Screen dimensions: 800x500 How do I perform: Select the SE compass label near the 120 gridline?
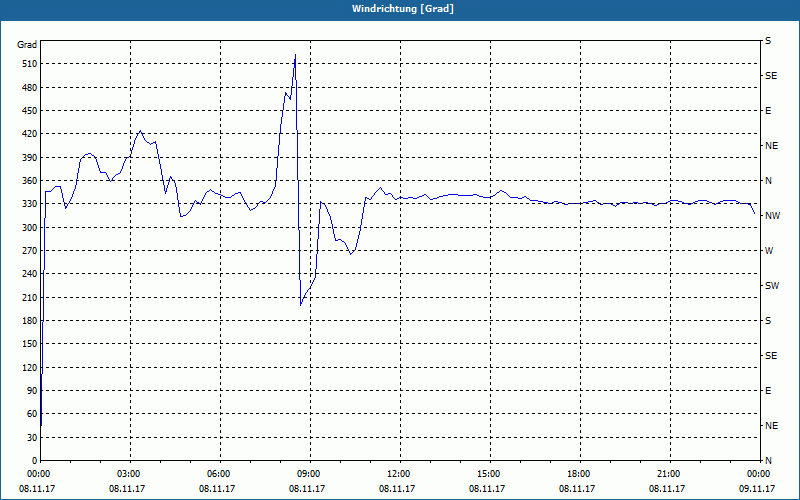coord(771,356)
